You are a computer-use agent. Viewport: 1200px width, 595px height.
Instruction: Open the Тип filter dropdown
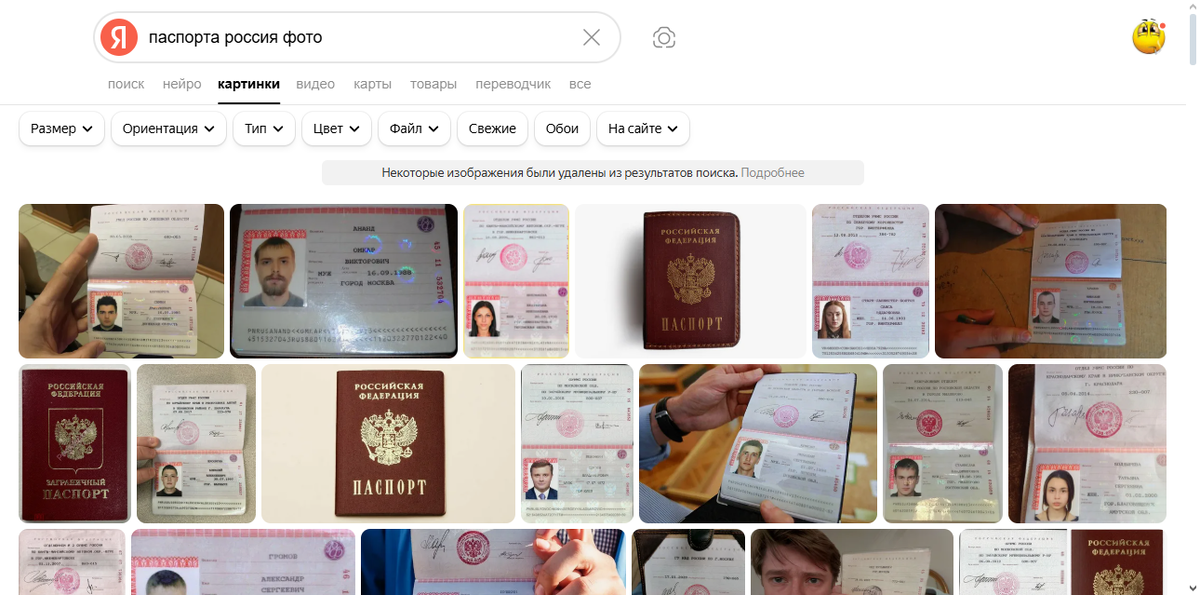coord(264,129)
